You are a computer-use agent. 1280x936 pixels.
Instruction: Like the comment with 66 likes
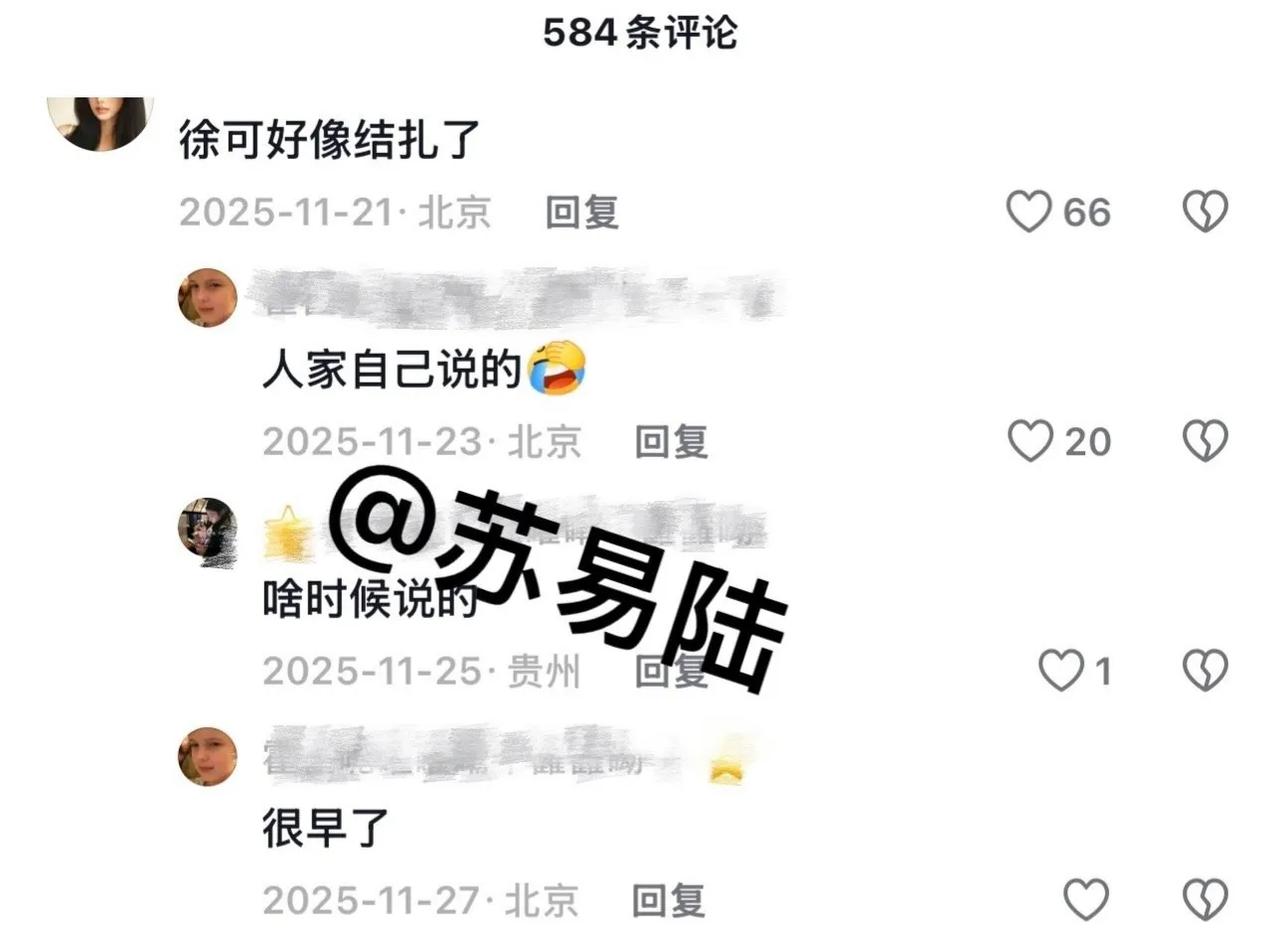pyautogui.click(x=1028, y=212)
